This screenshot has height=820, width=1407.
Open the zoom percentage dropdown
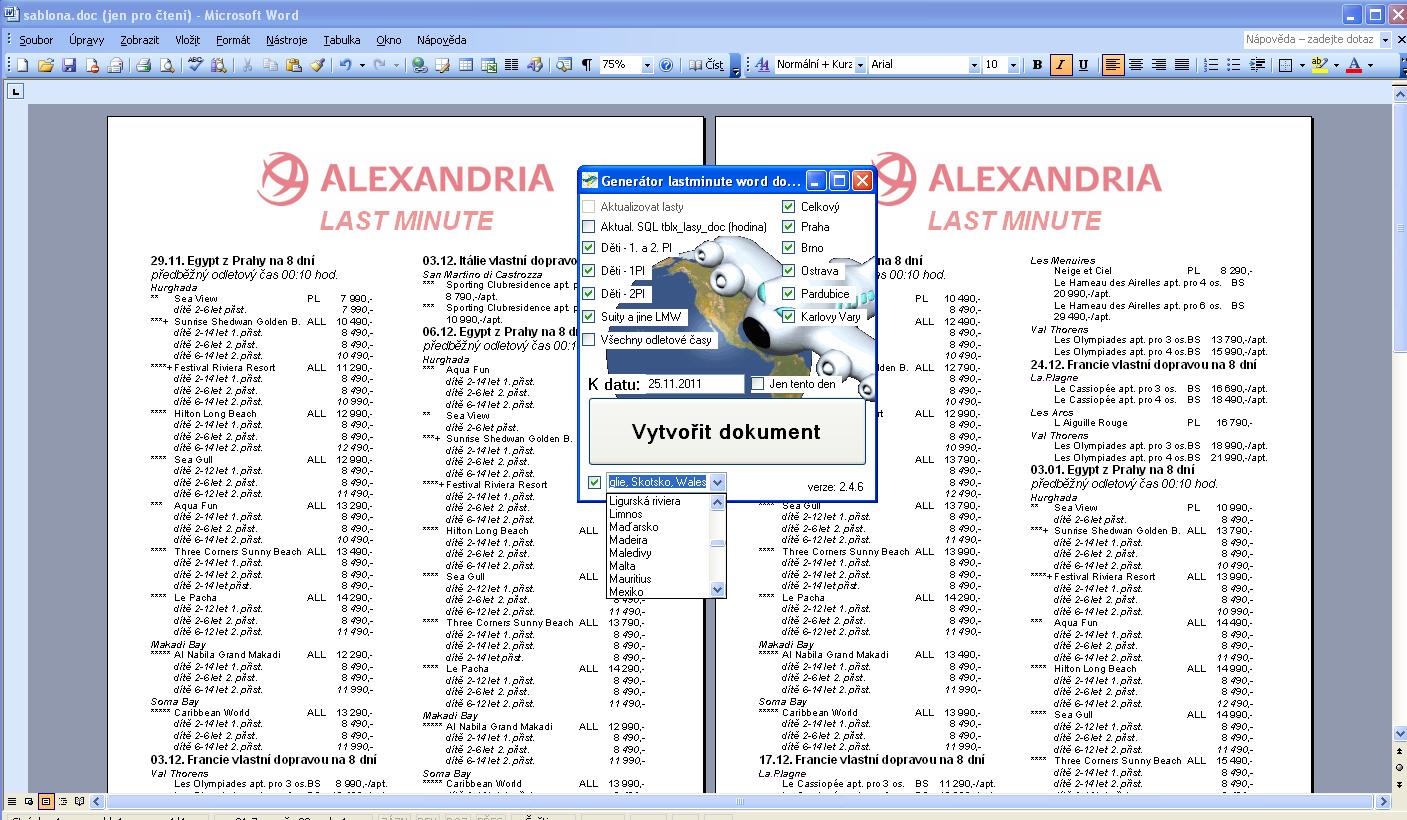(646, 65)
